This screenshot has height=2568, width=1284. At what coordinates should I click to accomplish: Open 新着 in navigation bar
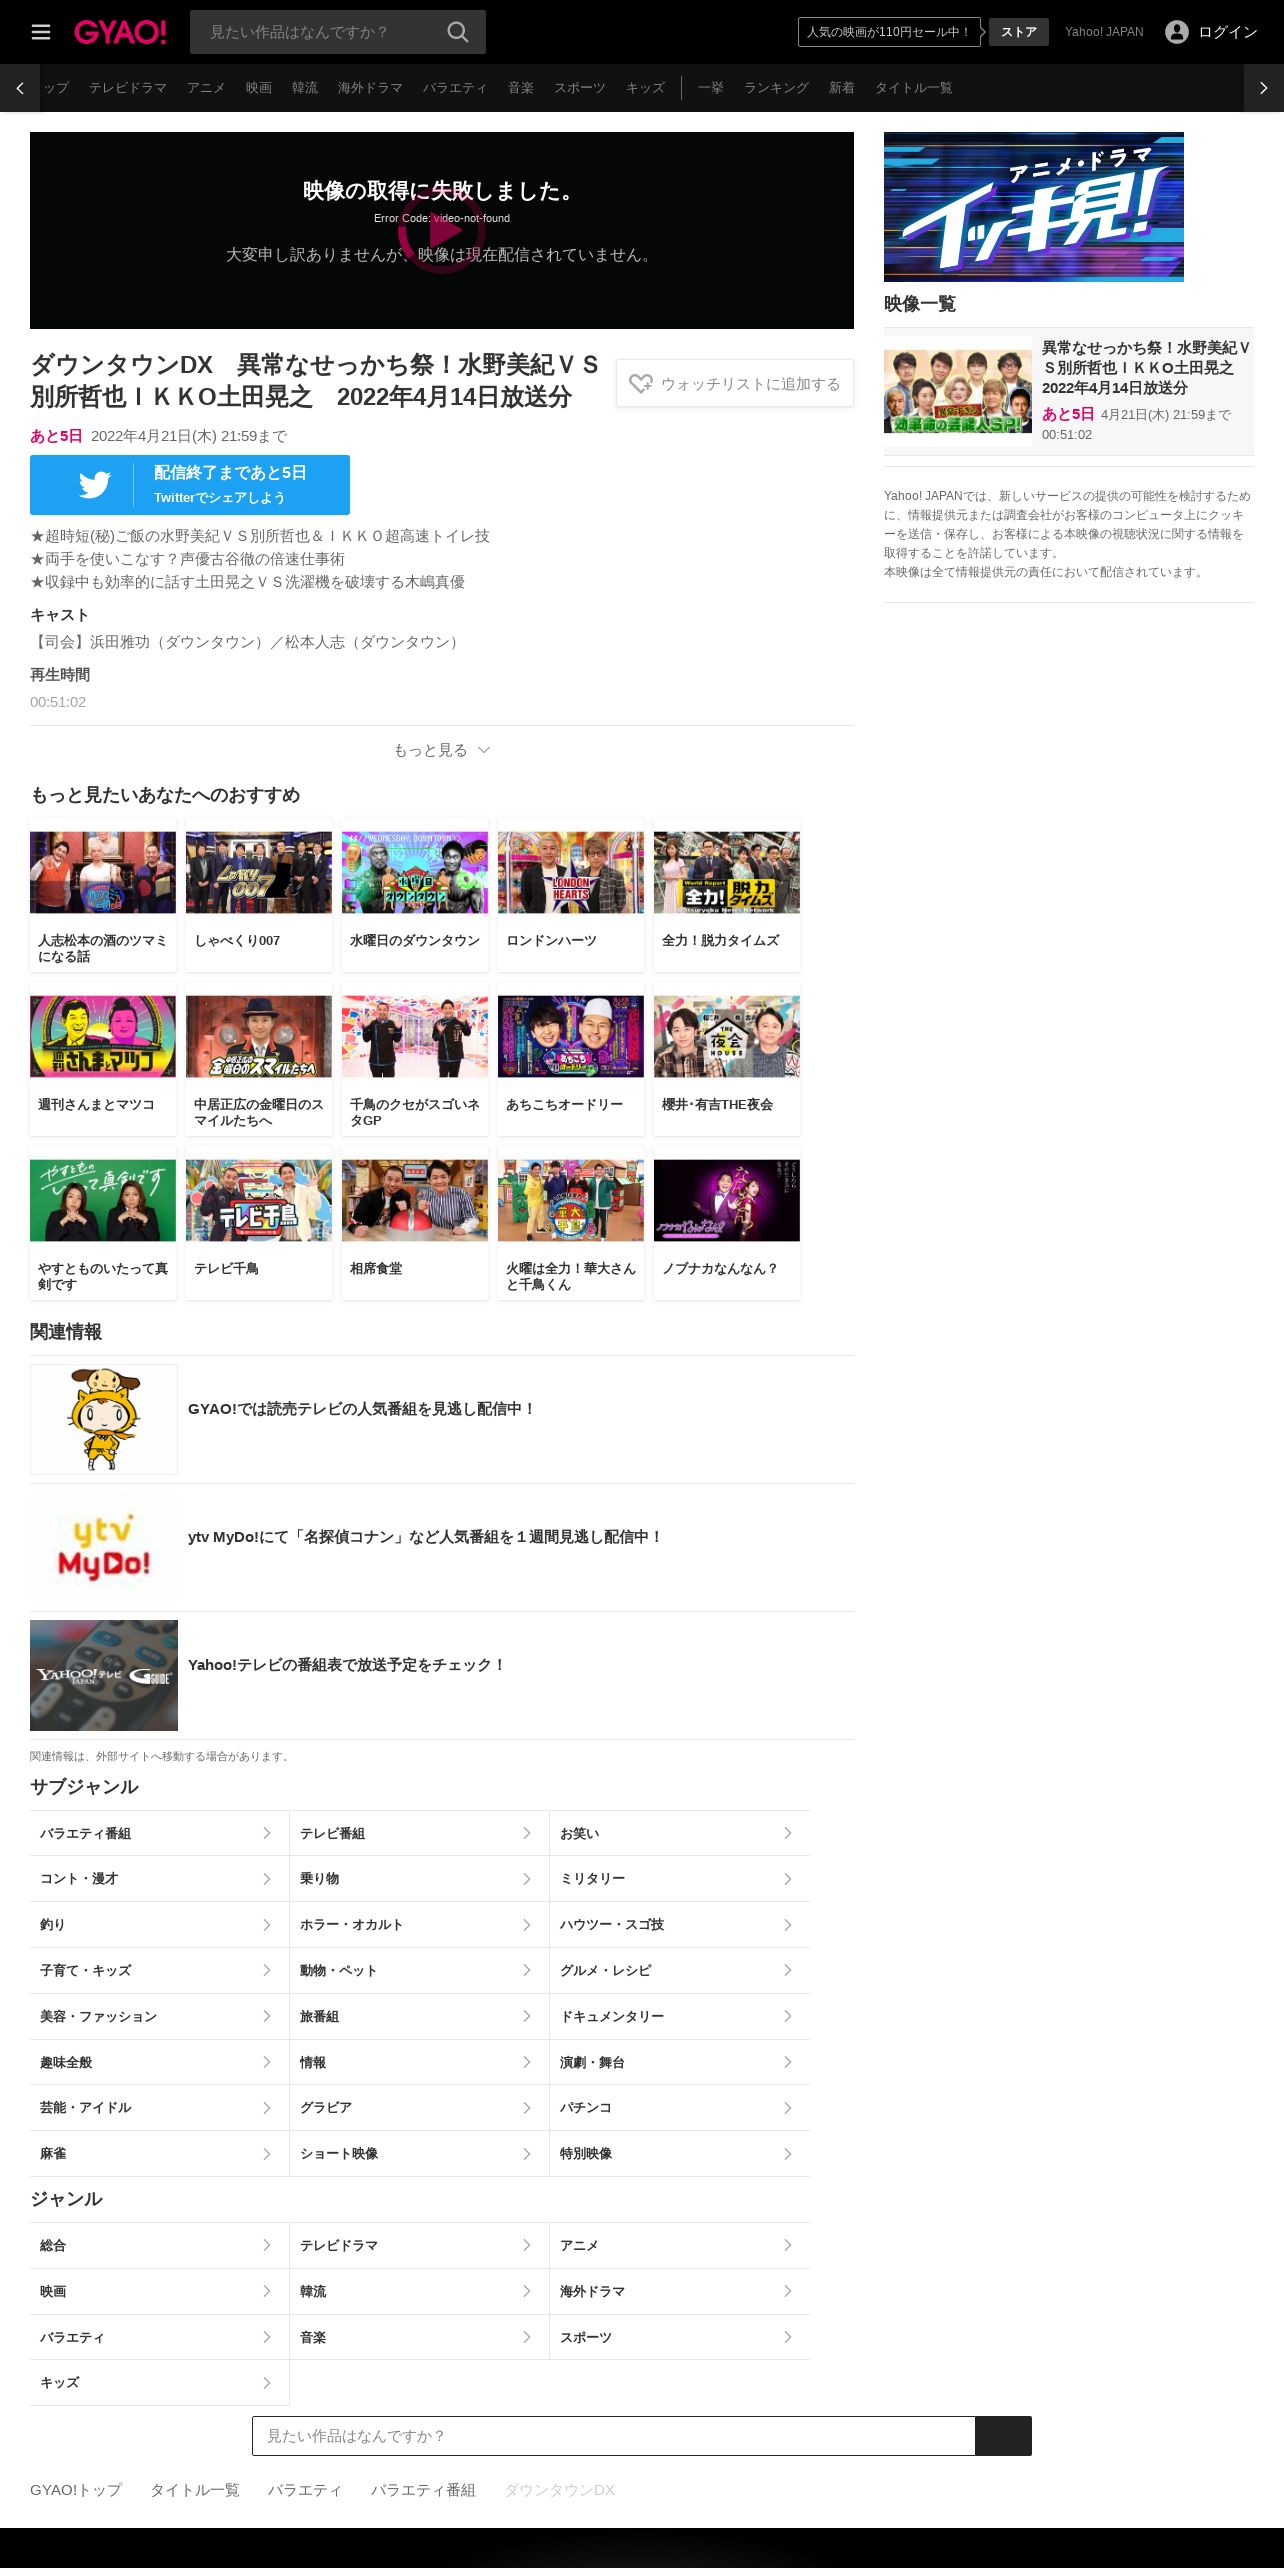[842, 88]
